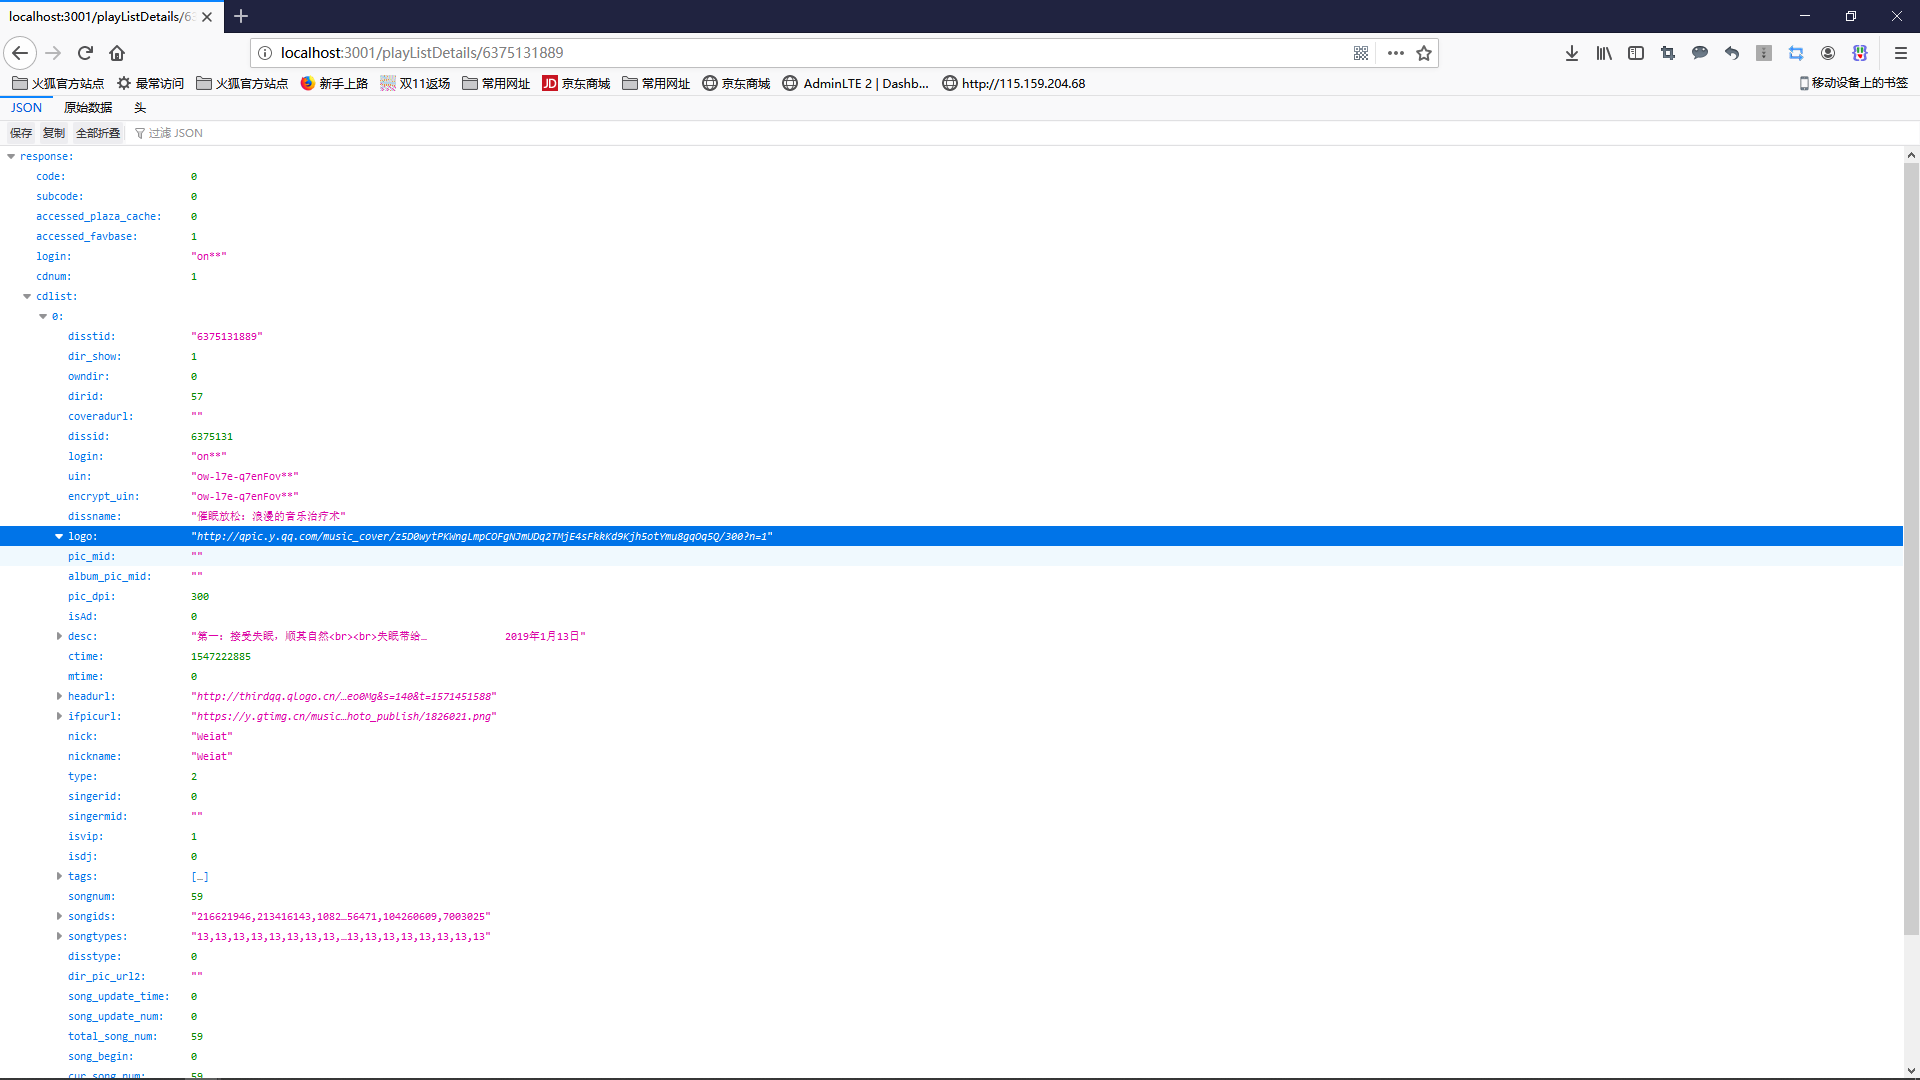Viewport: 1920px width, 1080px height.
Task: Switch to the 原始数据 raw data tab
Action: 88,108
